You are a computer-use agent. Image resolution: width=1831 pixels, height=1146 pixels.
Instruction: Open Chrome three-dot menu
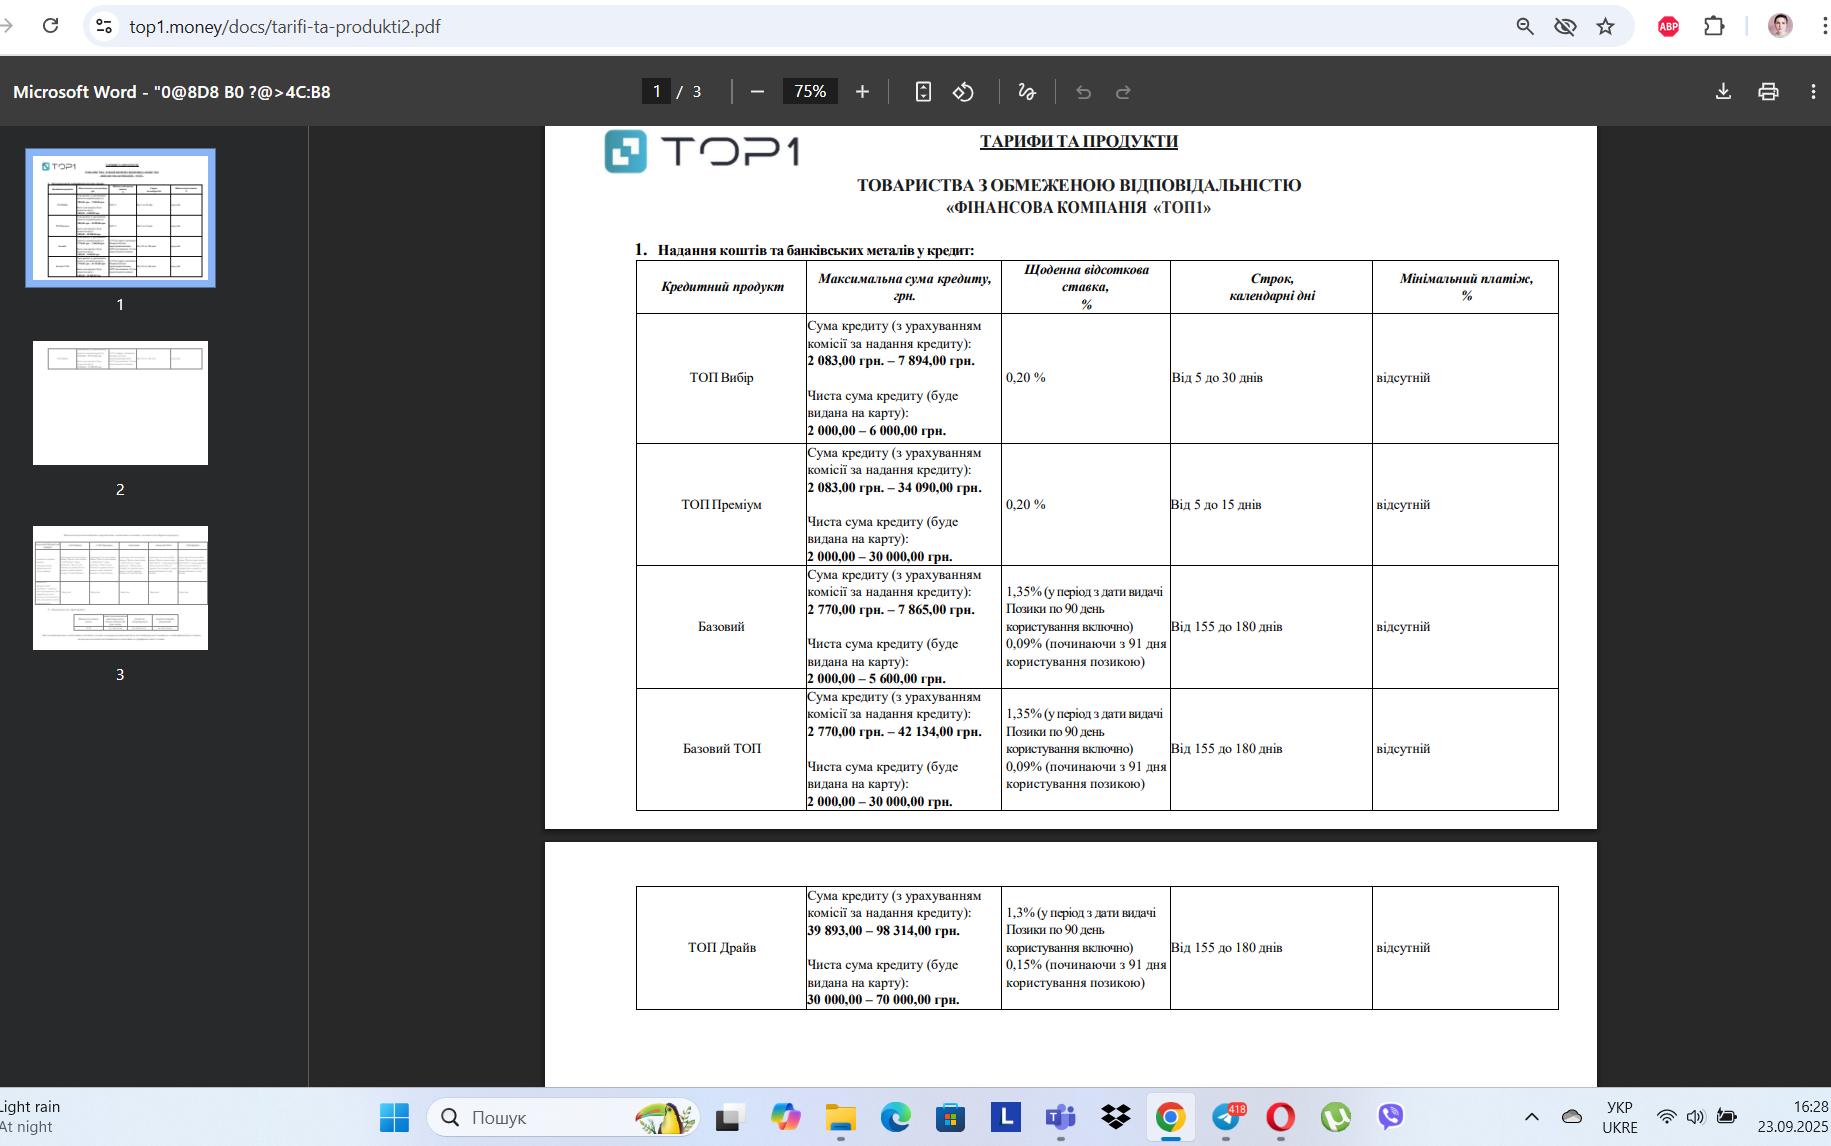pyautogui.click(x=1824, y=27)
